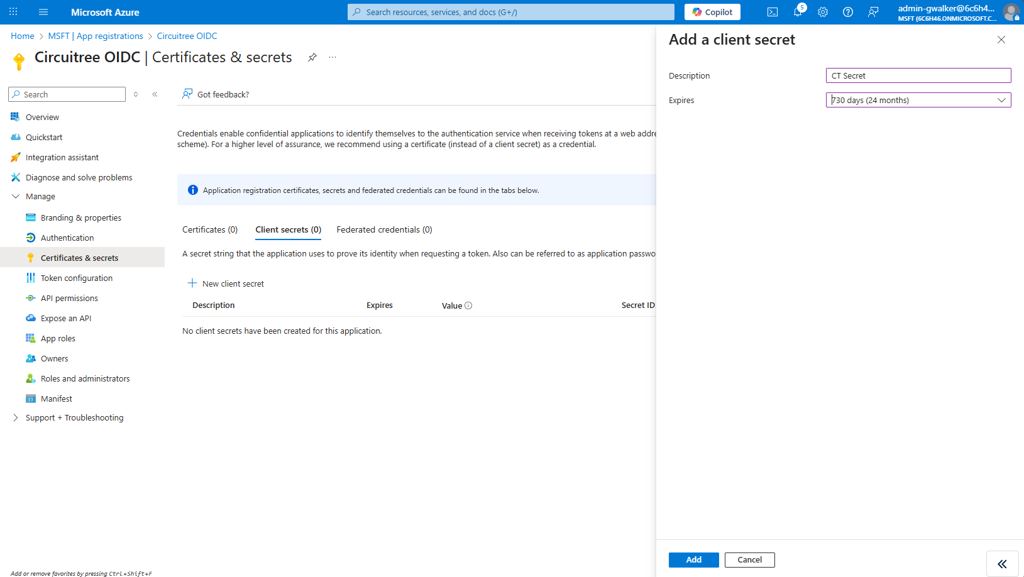
Task: Switch to the Certificates (0) tab
Action: [210, 230]
